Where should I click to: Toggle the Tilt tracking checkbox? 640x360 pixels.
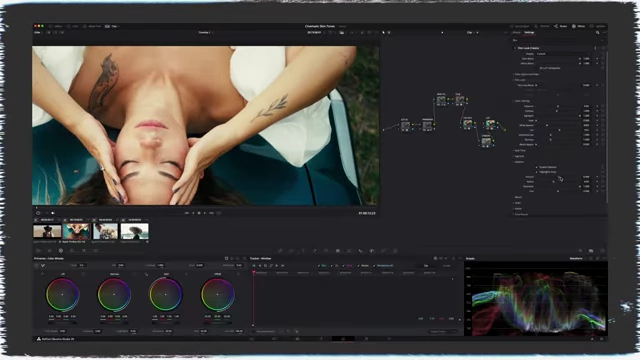pos(331,266)
